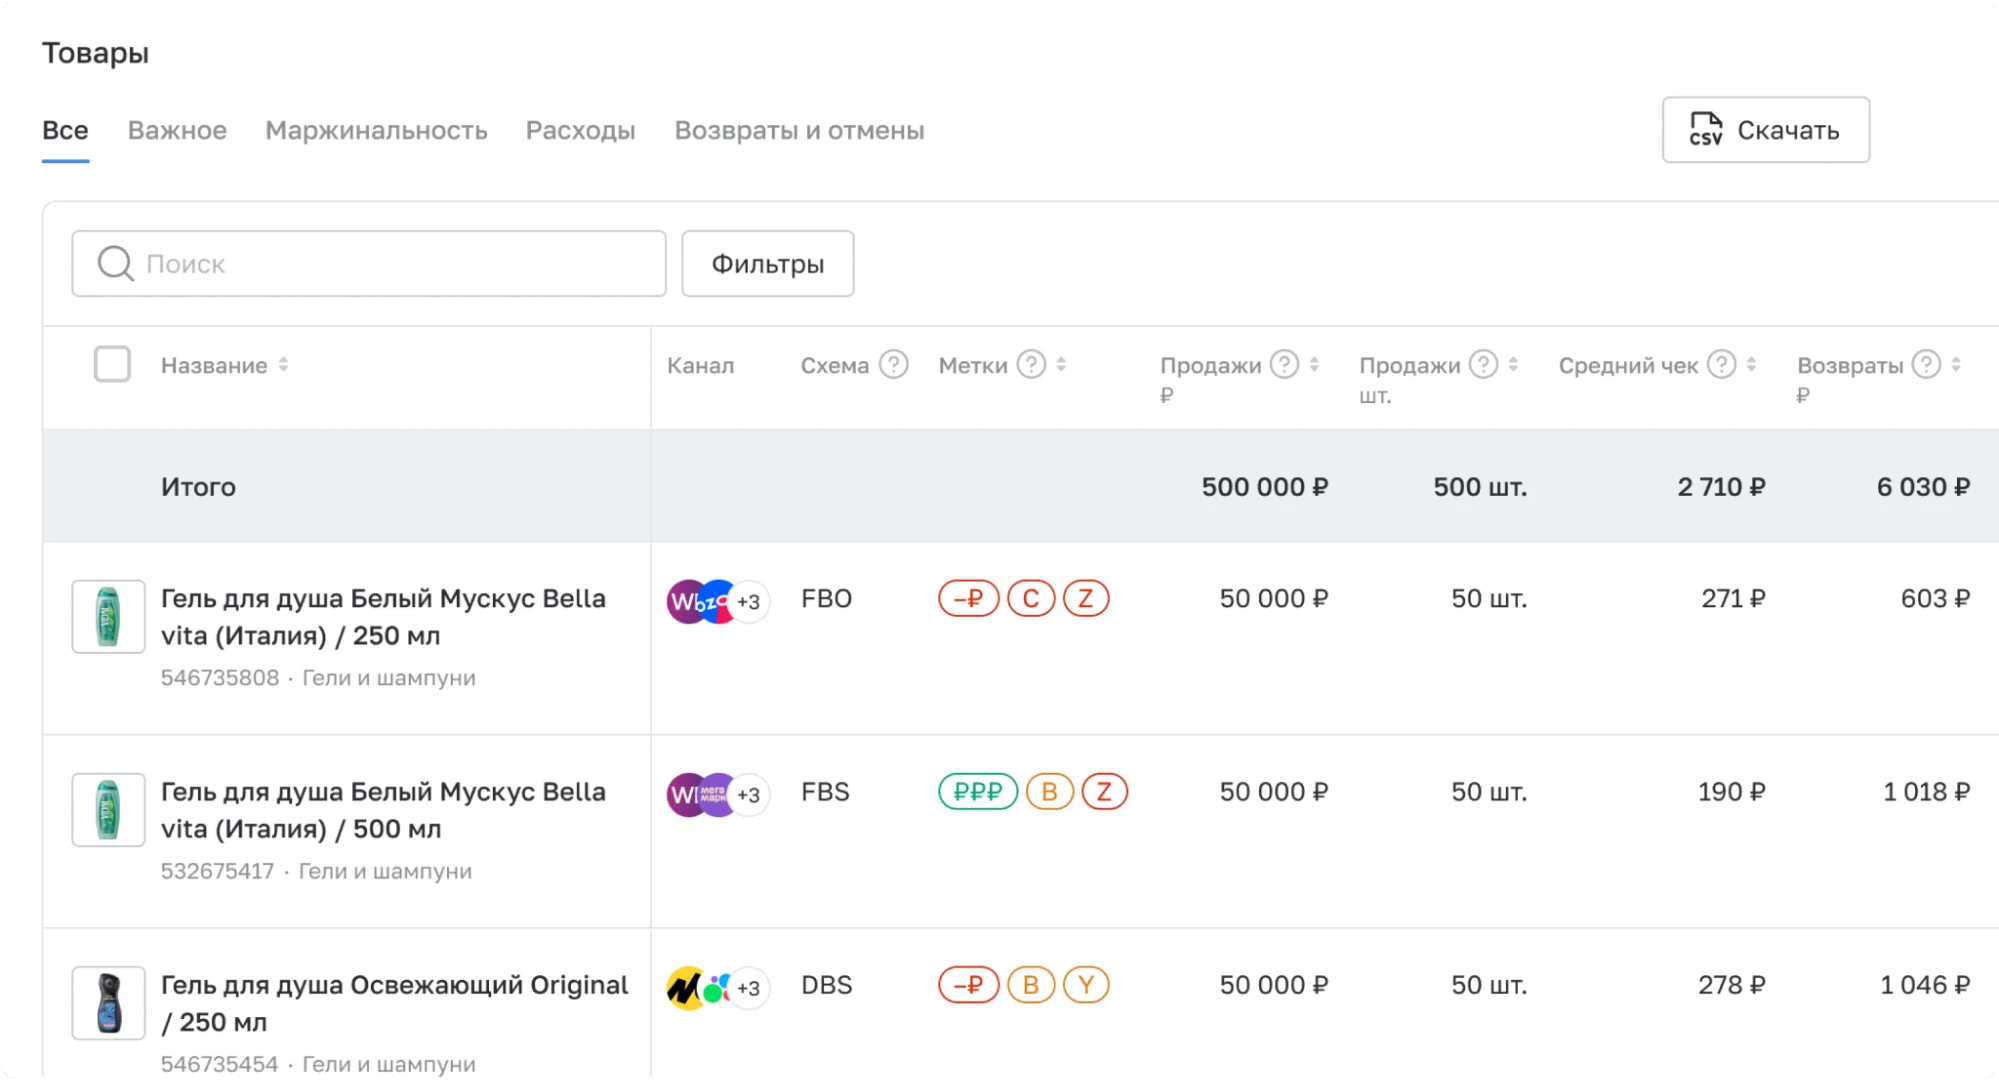Toggle the select-all checkbox in table header

point(112,364)
